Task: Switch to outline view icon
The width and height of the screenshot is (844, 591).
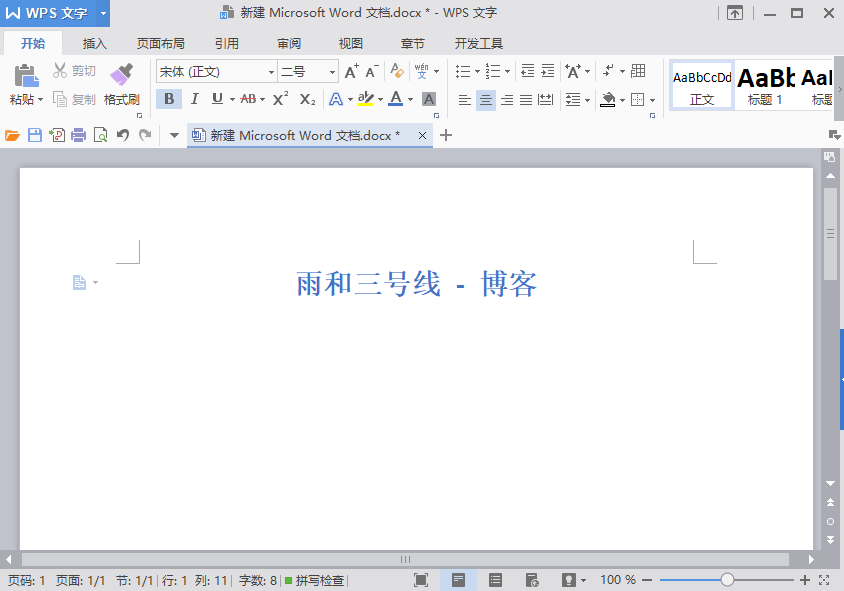Action: tap(495, 580)
